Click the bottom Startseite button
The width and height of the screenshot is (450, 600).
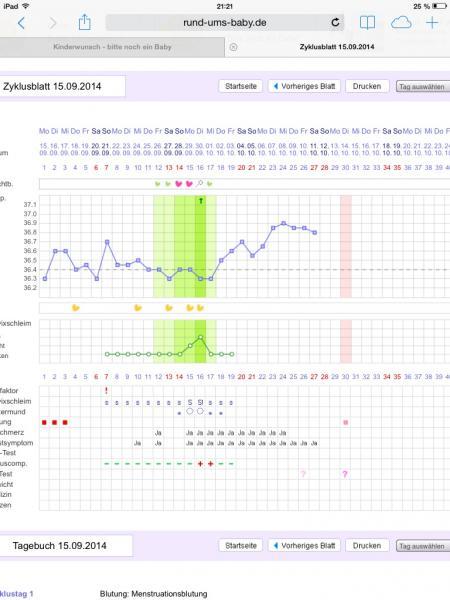(x=241, y=545)
